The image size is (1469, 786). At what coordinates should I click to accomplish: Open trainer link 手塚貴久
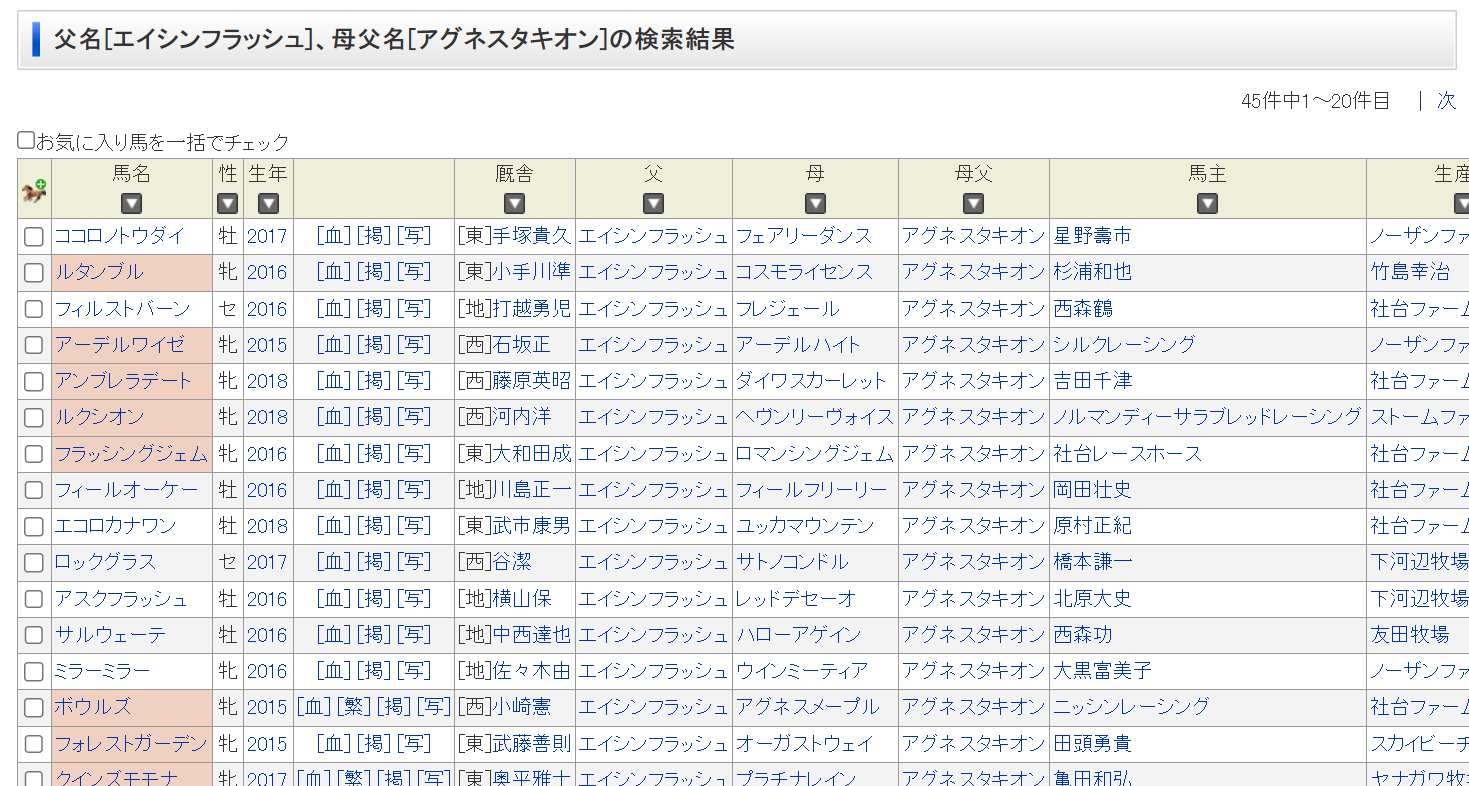coord(532,236)
